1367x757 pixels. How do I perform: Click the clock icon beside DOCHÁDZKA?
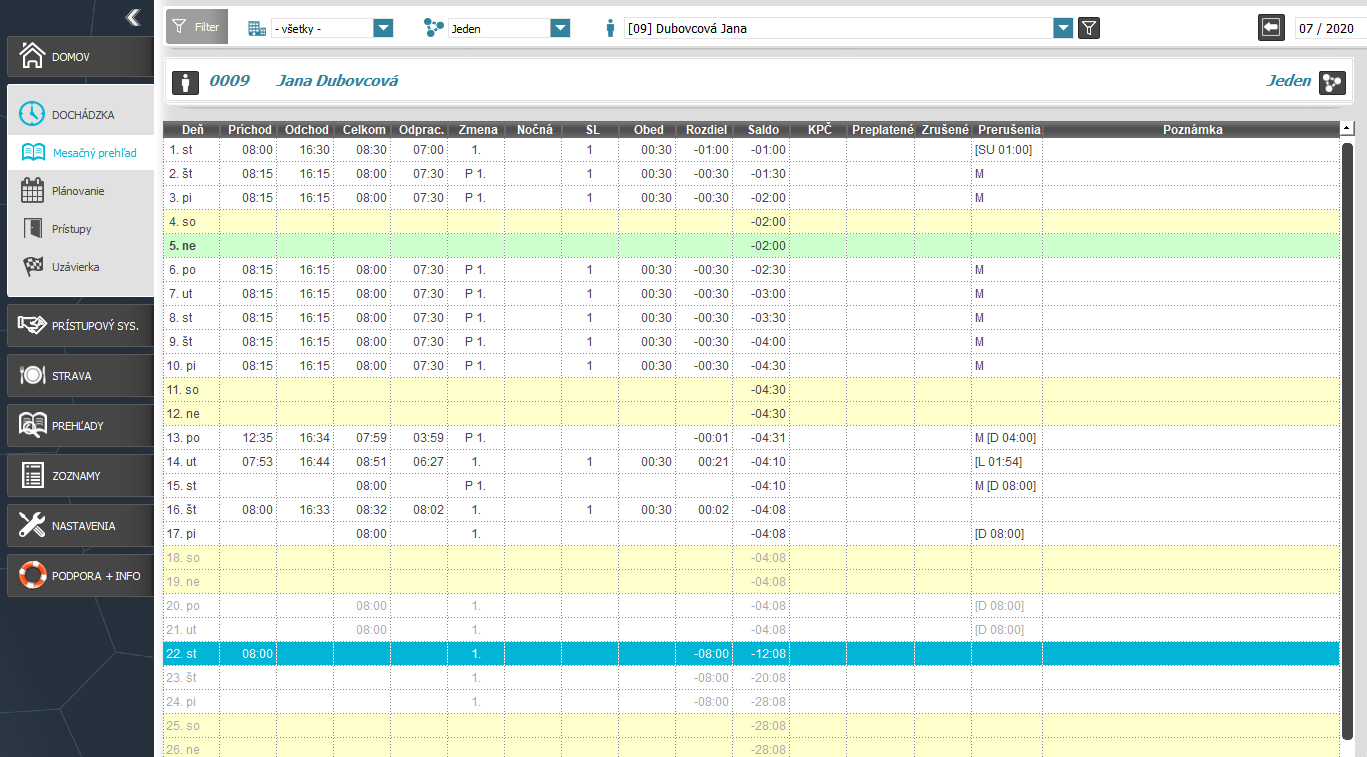tap(33, 114)
